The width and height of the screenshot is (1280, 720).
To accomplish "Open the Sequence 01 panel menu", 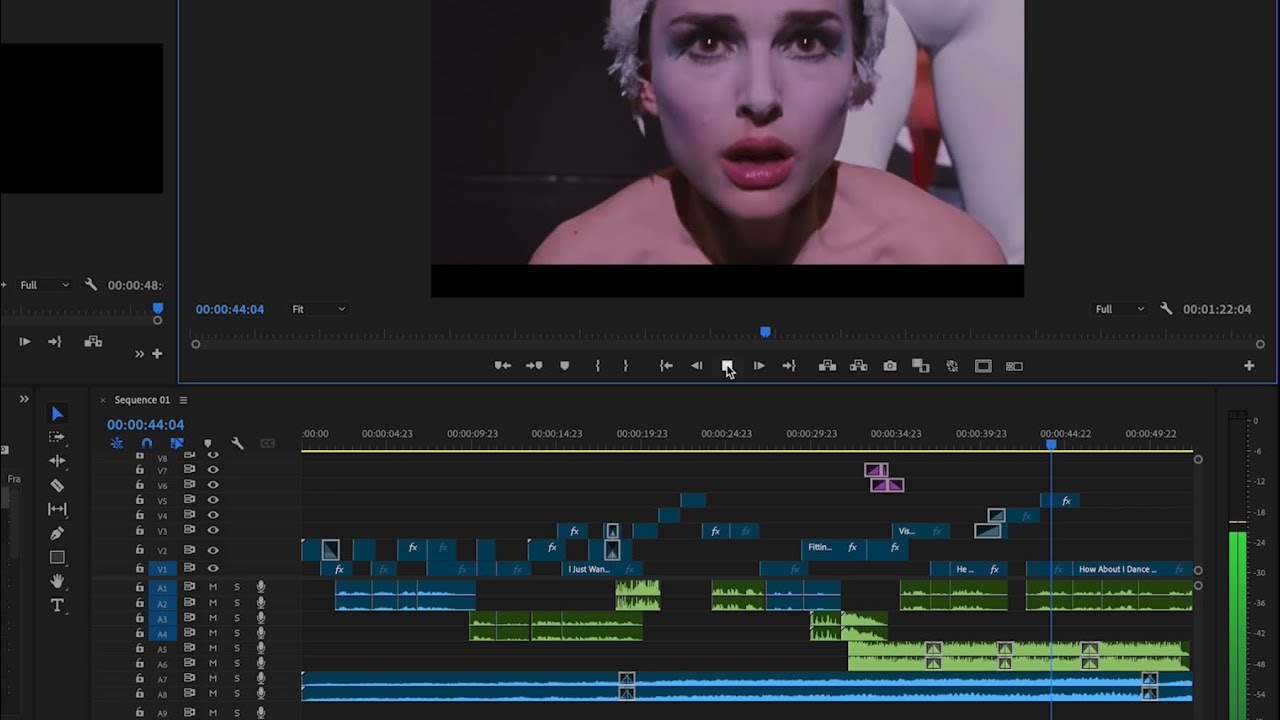I will click(x=183, y=400).
